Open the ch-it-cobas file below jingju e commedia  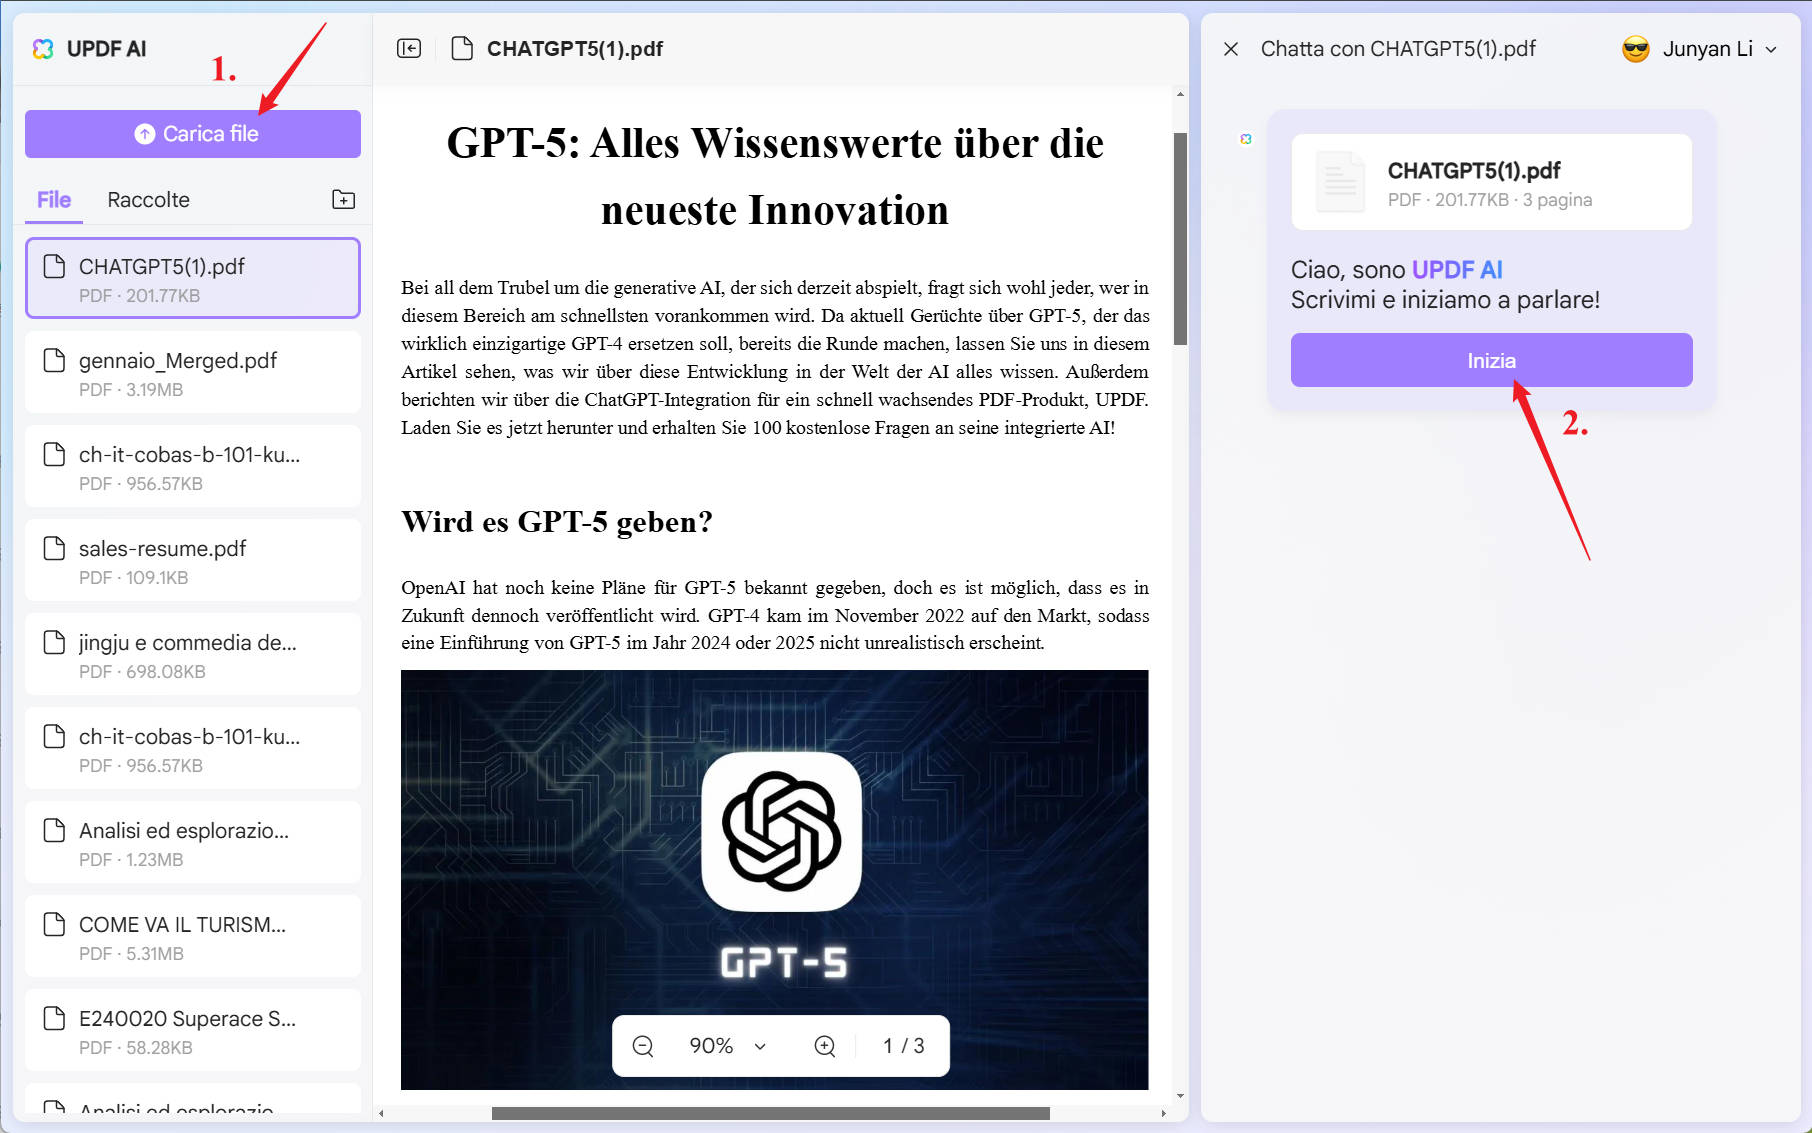(193, 749)
